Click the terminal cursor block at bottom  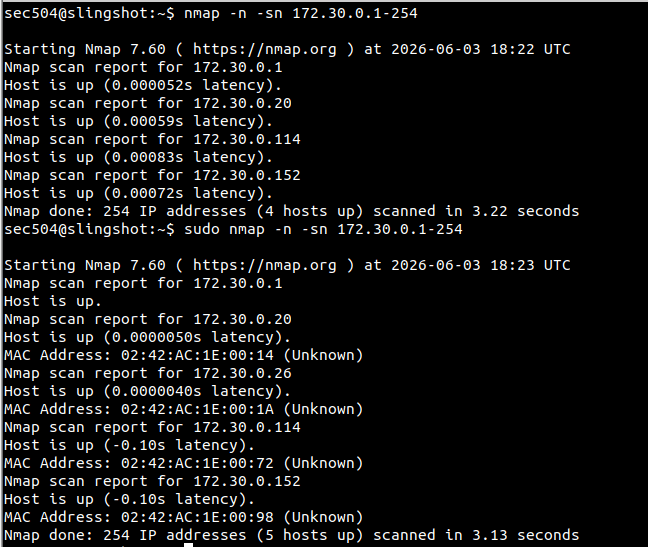(x=188, y=545)
